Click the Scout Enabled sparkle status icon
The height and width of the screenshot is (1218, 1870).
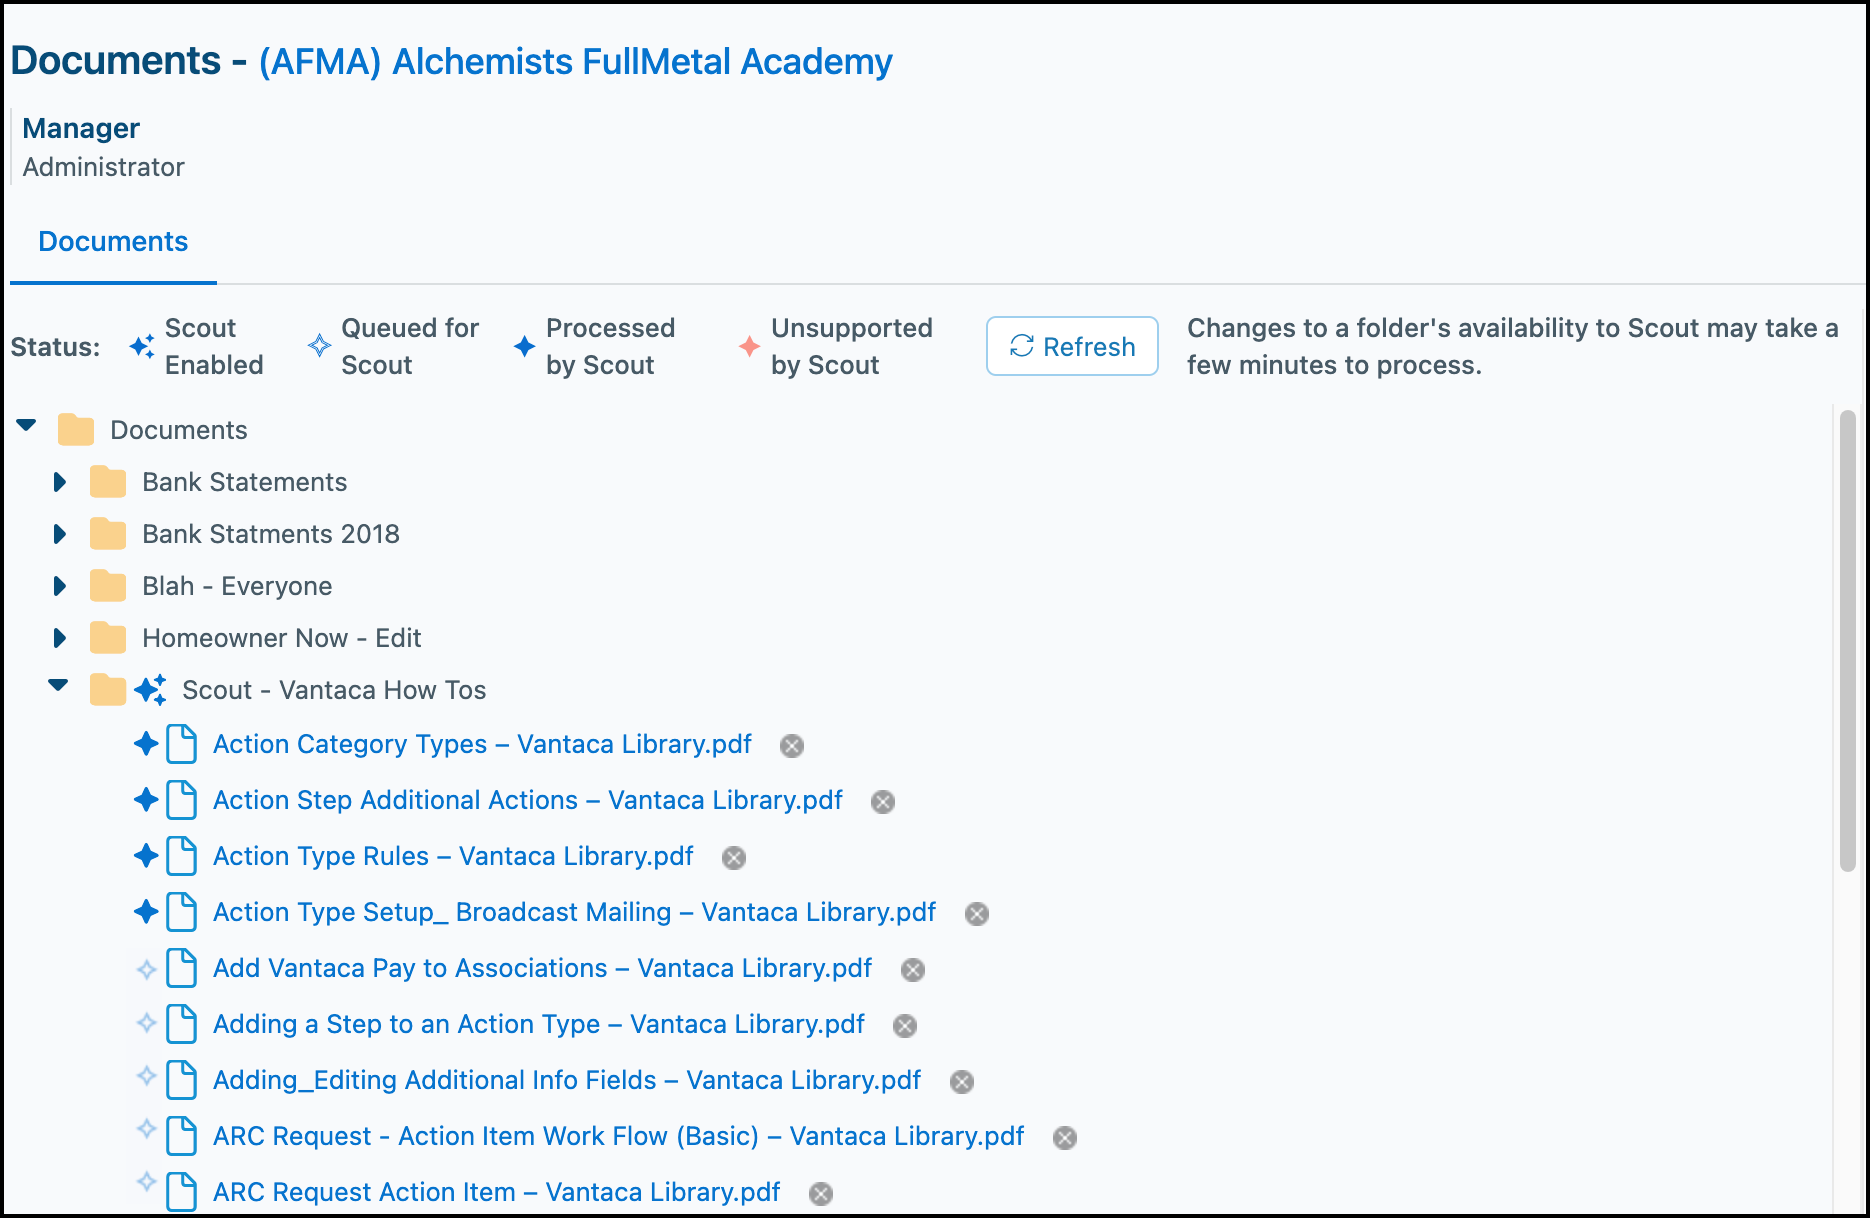(x=142, y=347)
